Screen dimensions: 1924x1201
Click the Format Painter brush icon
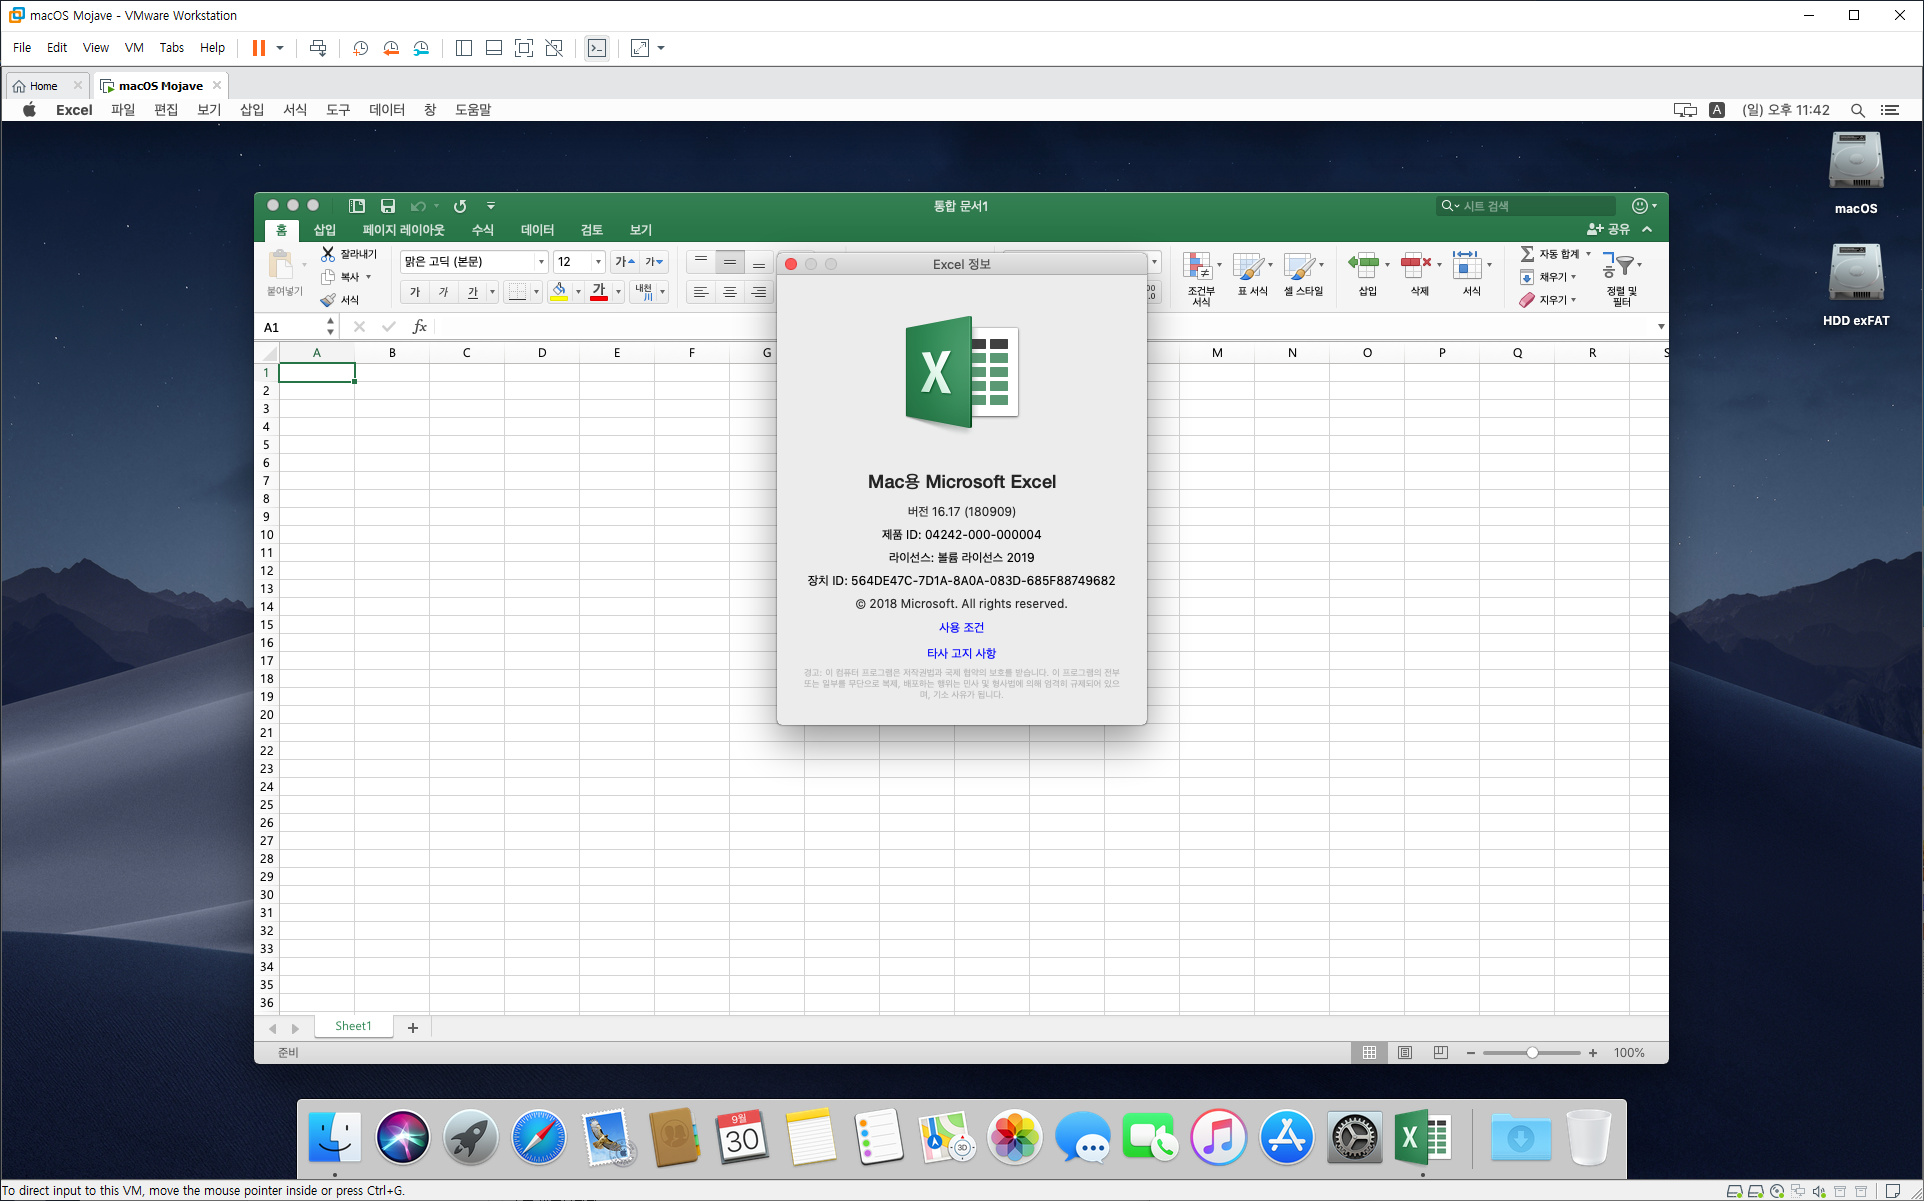click(x=328, y=300)
